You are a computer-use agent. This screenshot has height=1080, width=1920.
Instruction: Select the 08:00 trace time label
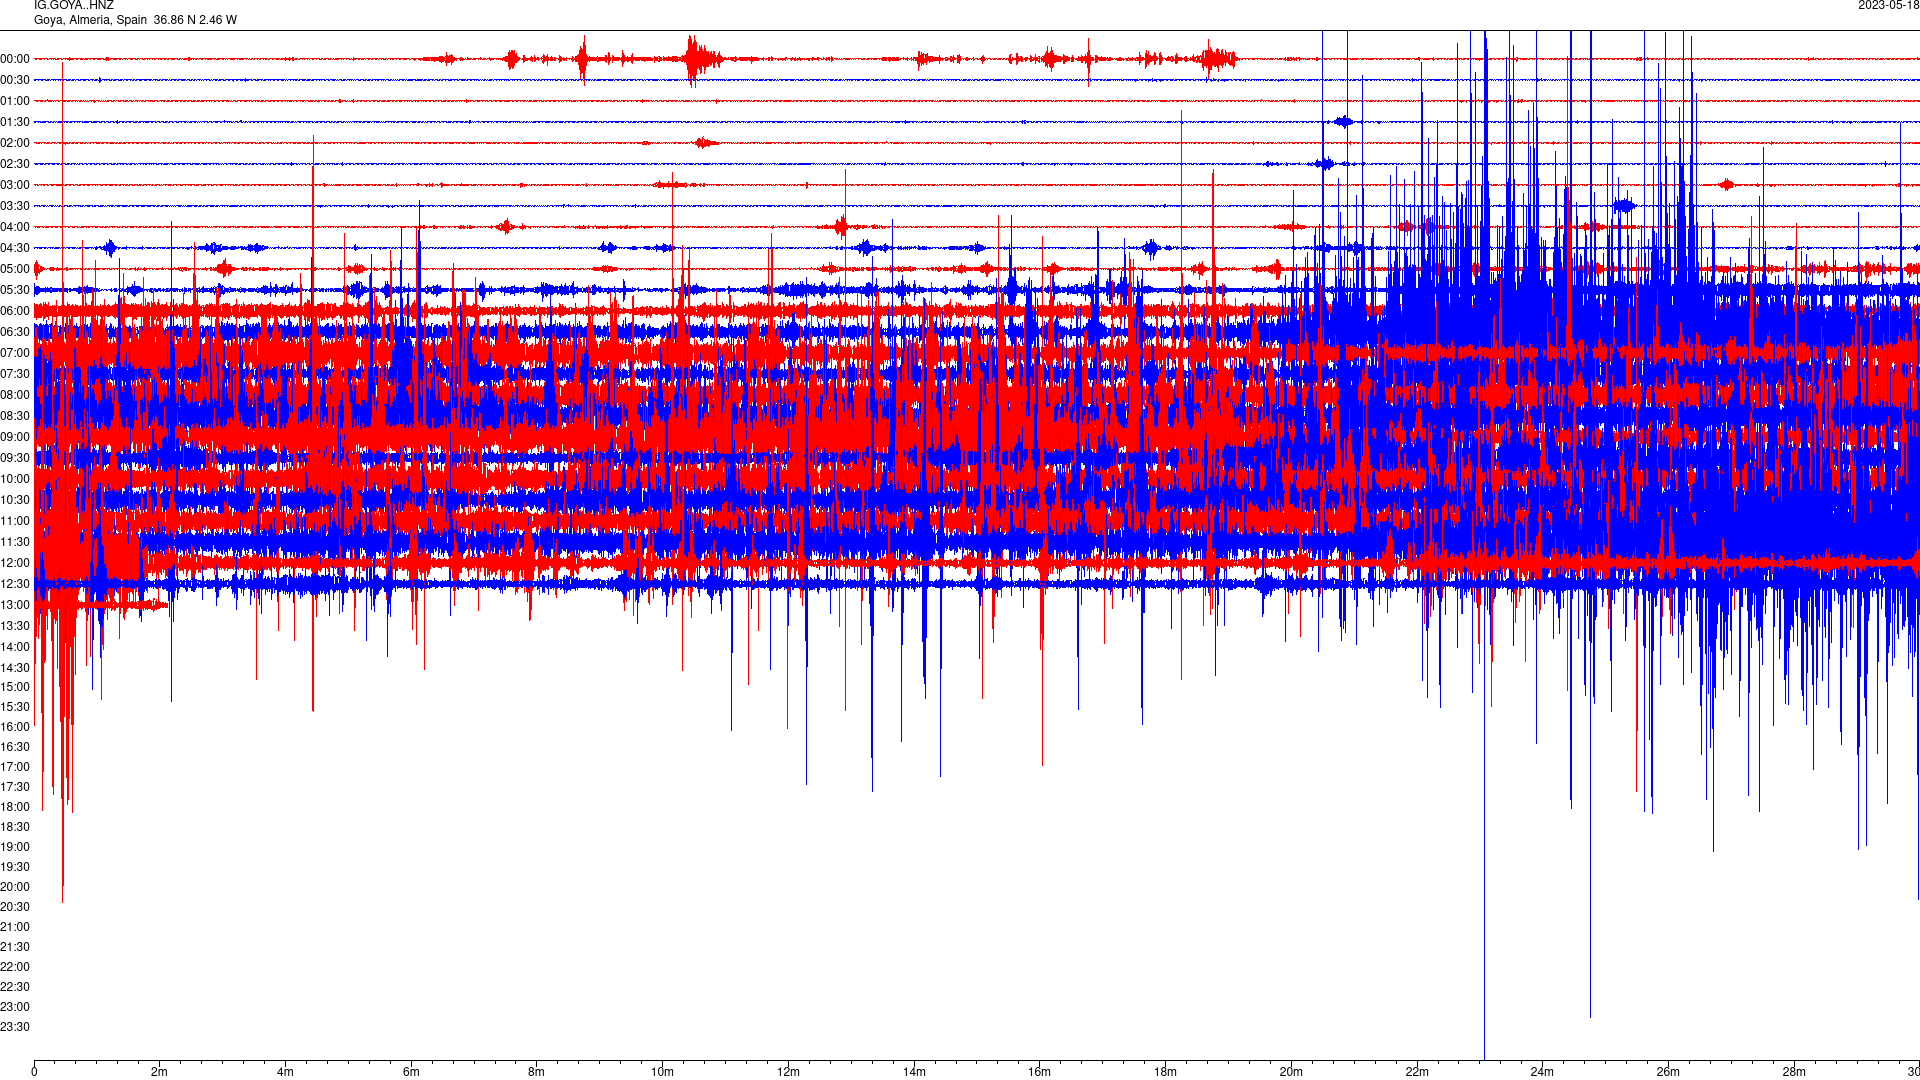coord(15,395)
